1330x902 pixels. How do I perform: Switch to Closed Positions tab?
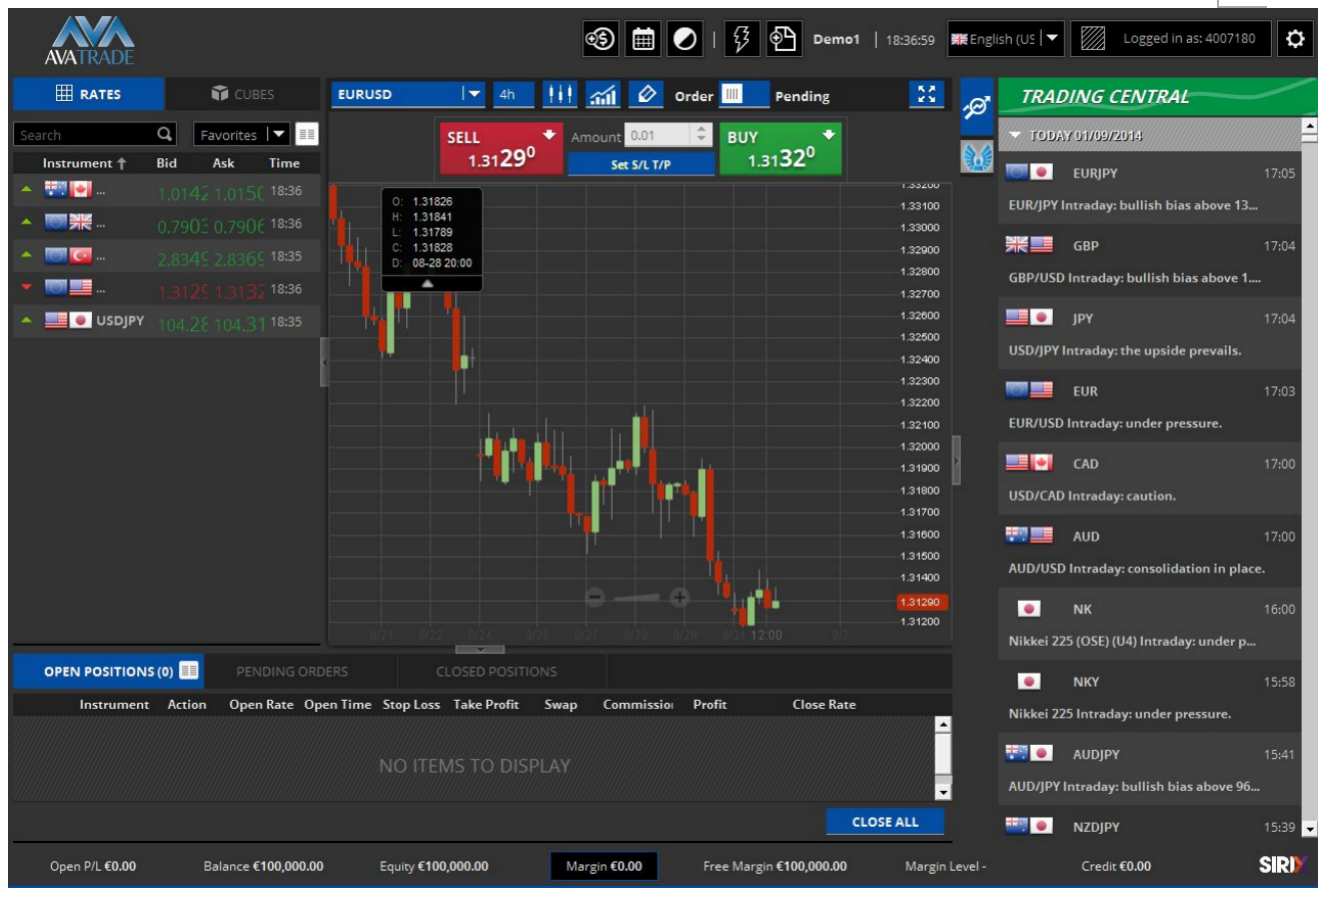[x=496, y=672]
